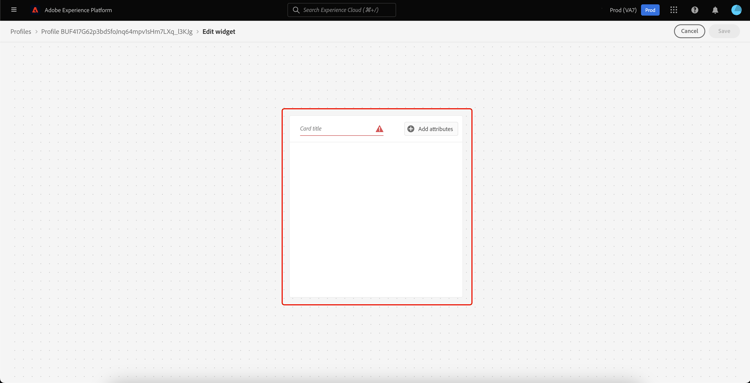Click the Save button
750x383 pixels.
pos(724,31)
